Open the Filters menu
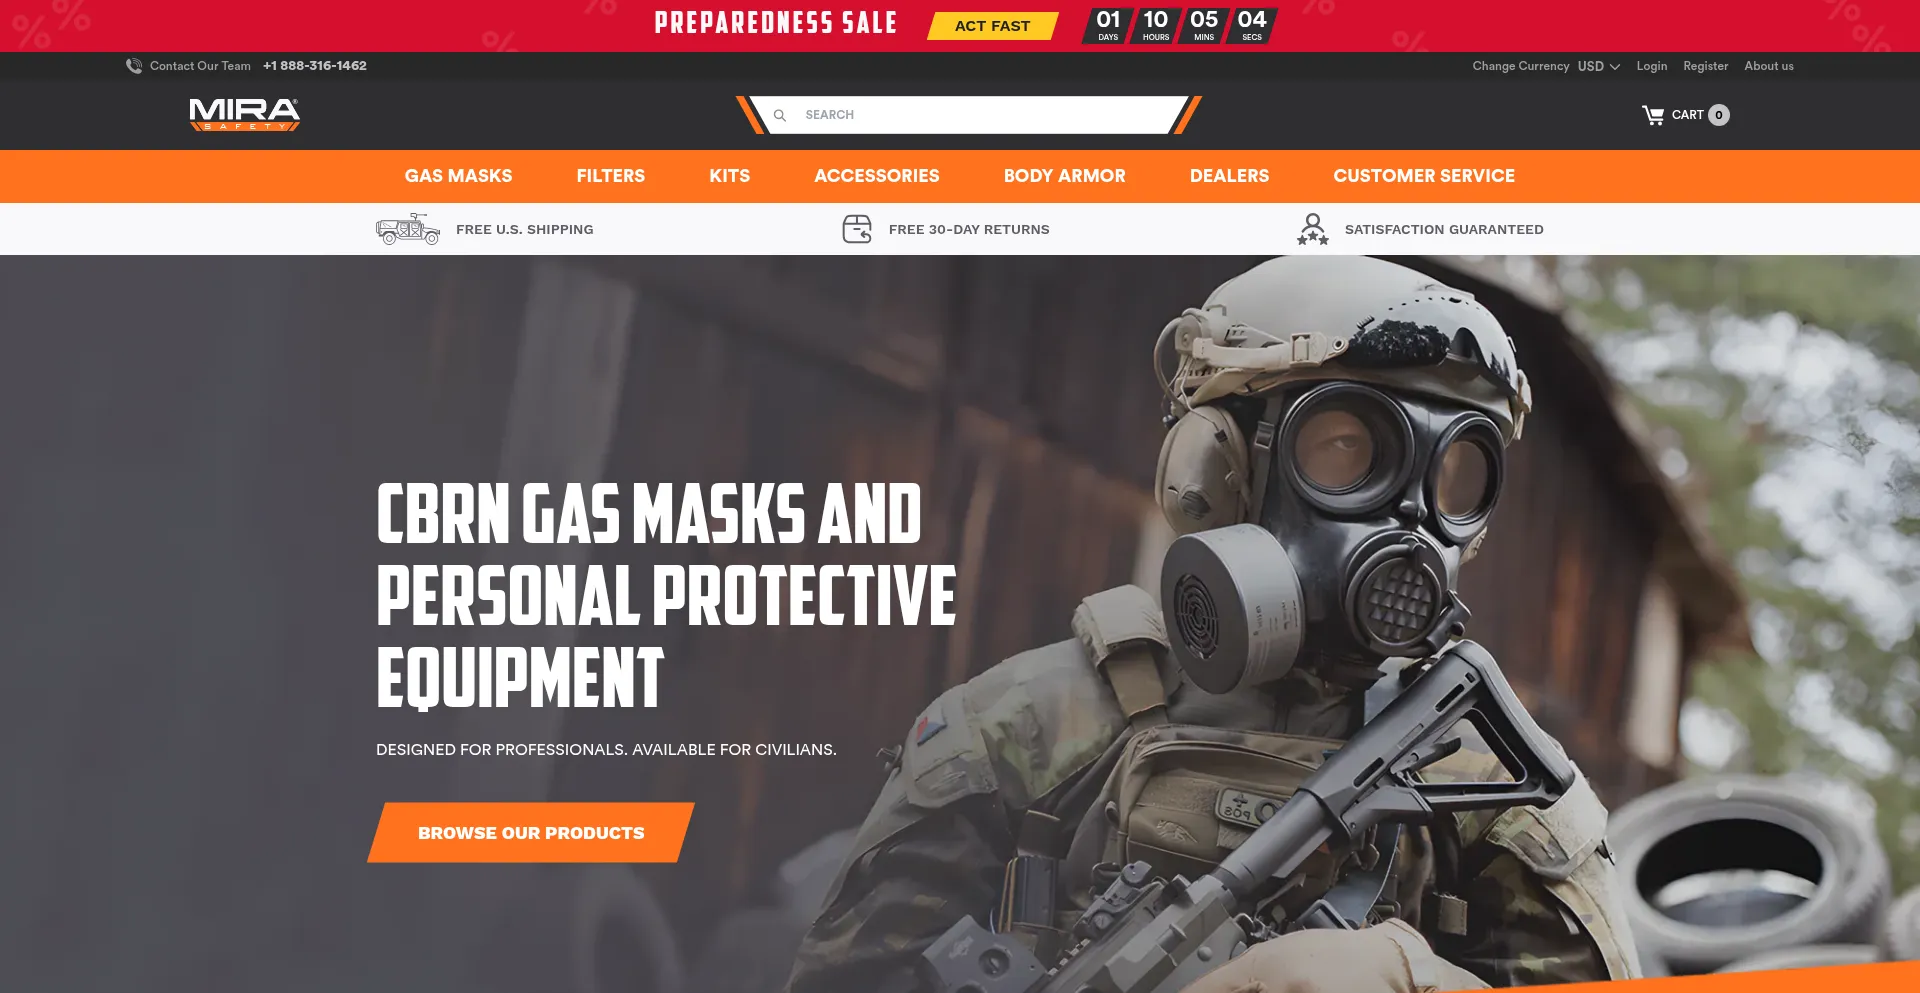 coord(611,176)
